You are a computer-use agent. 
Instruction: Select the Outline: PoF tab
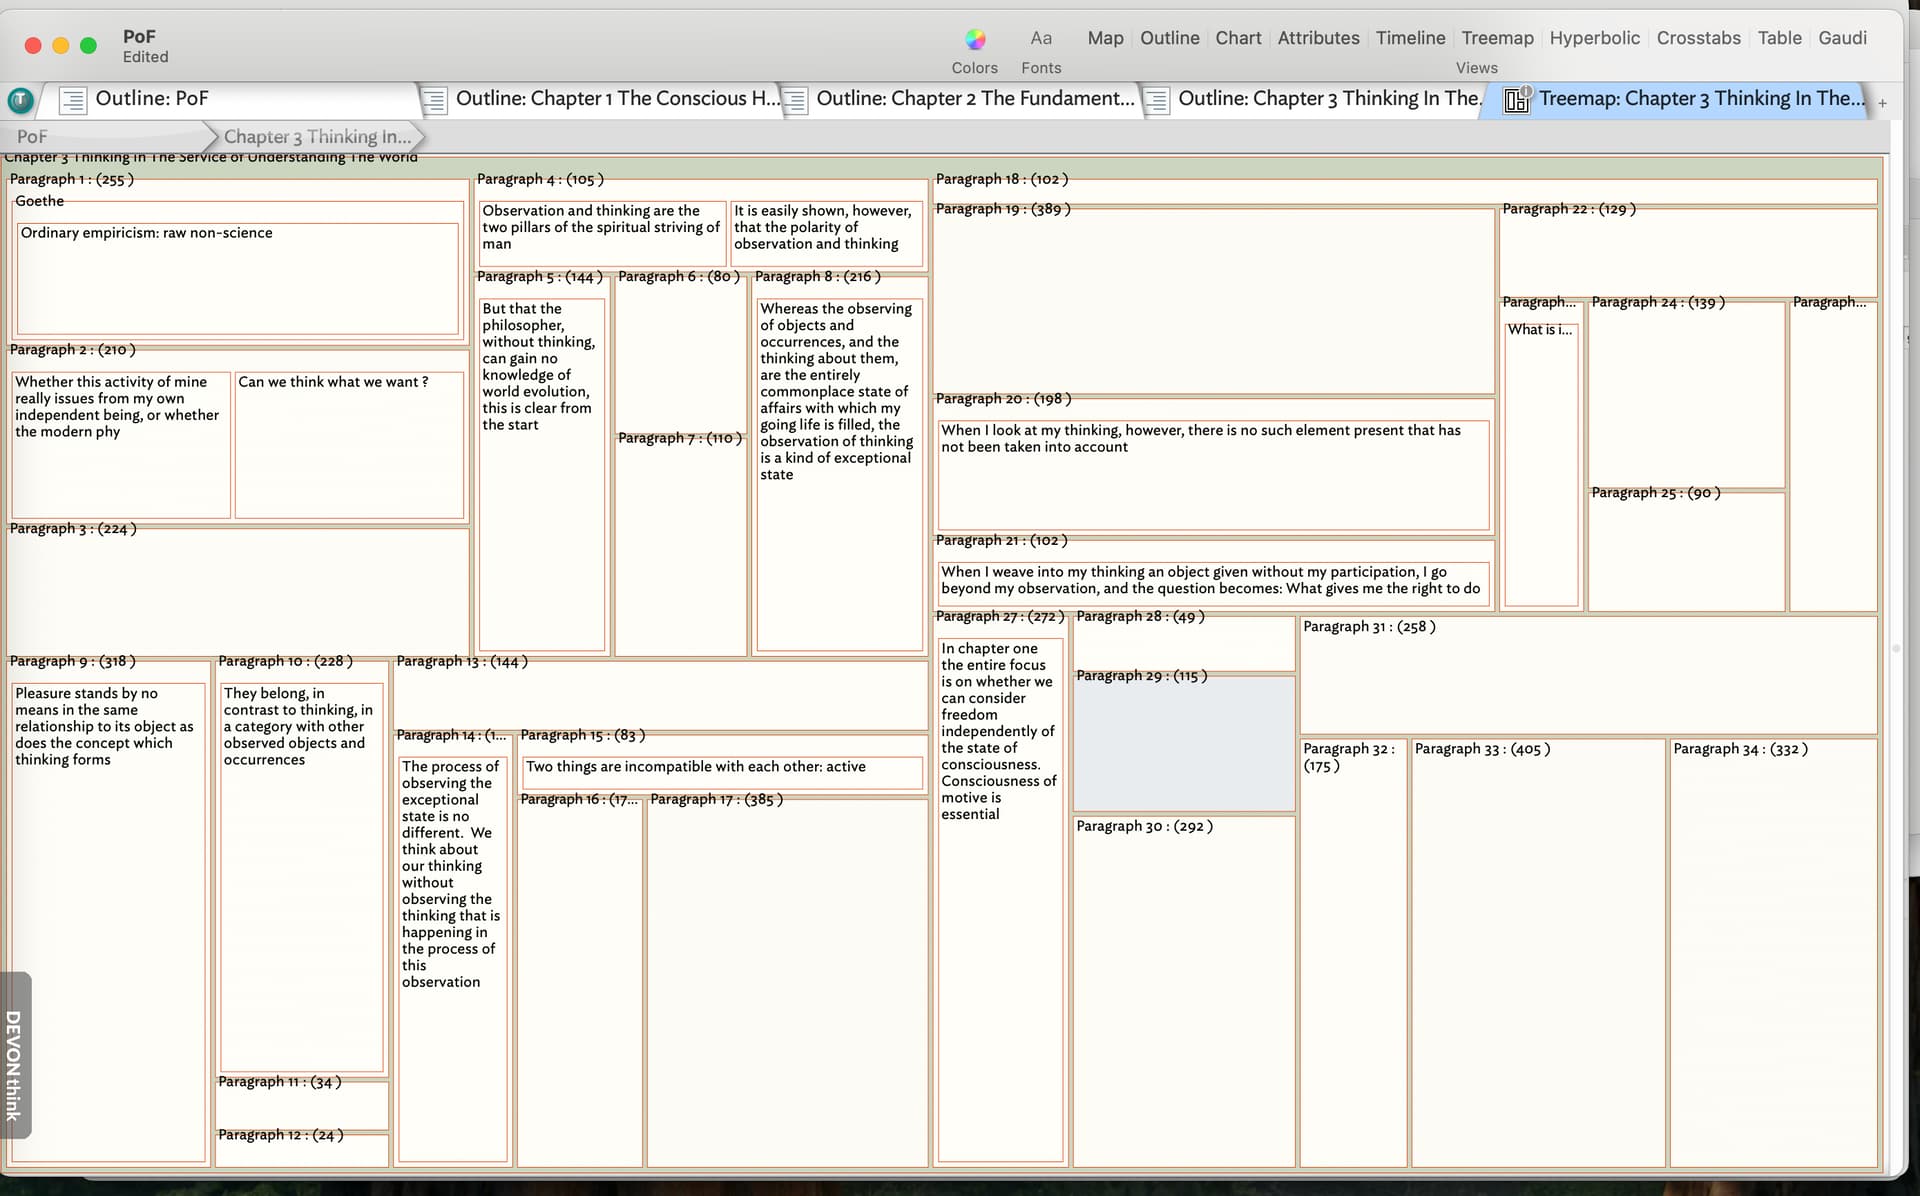(230, 99)
